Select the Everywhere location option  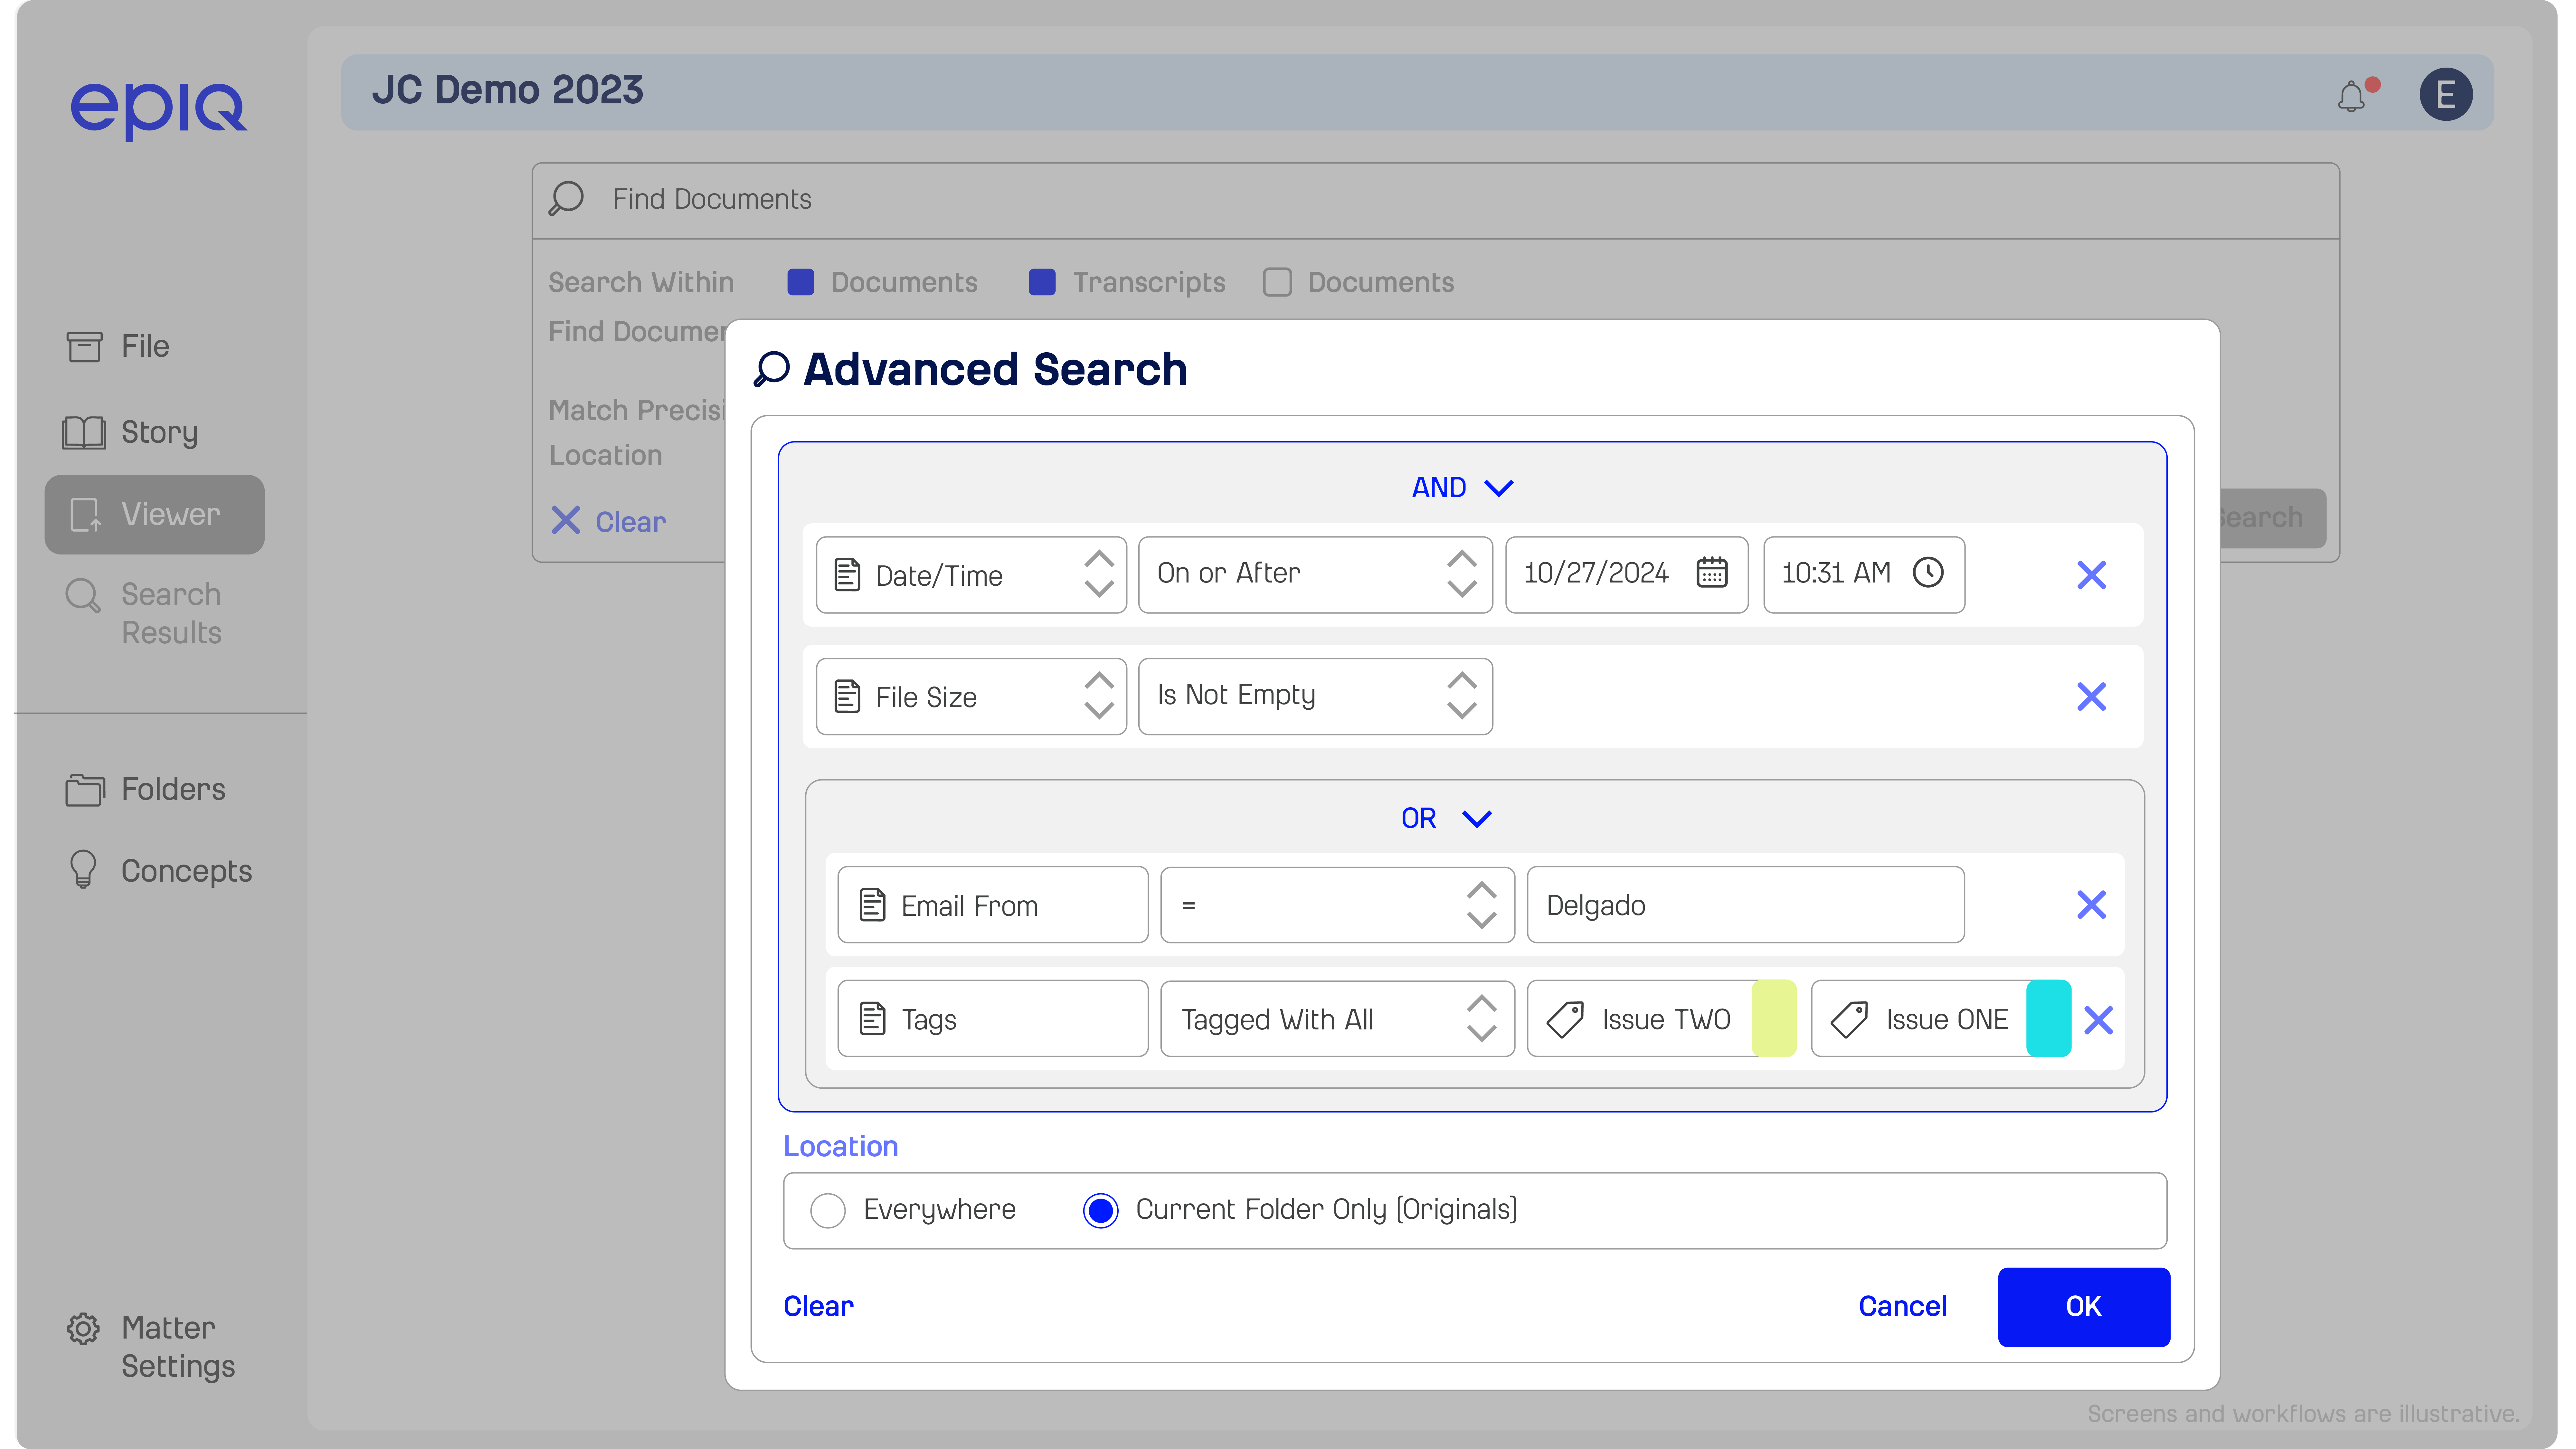pos(828,1210)
